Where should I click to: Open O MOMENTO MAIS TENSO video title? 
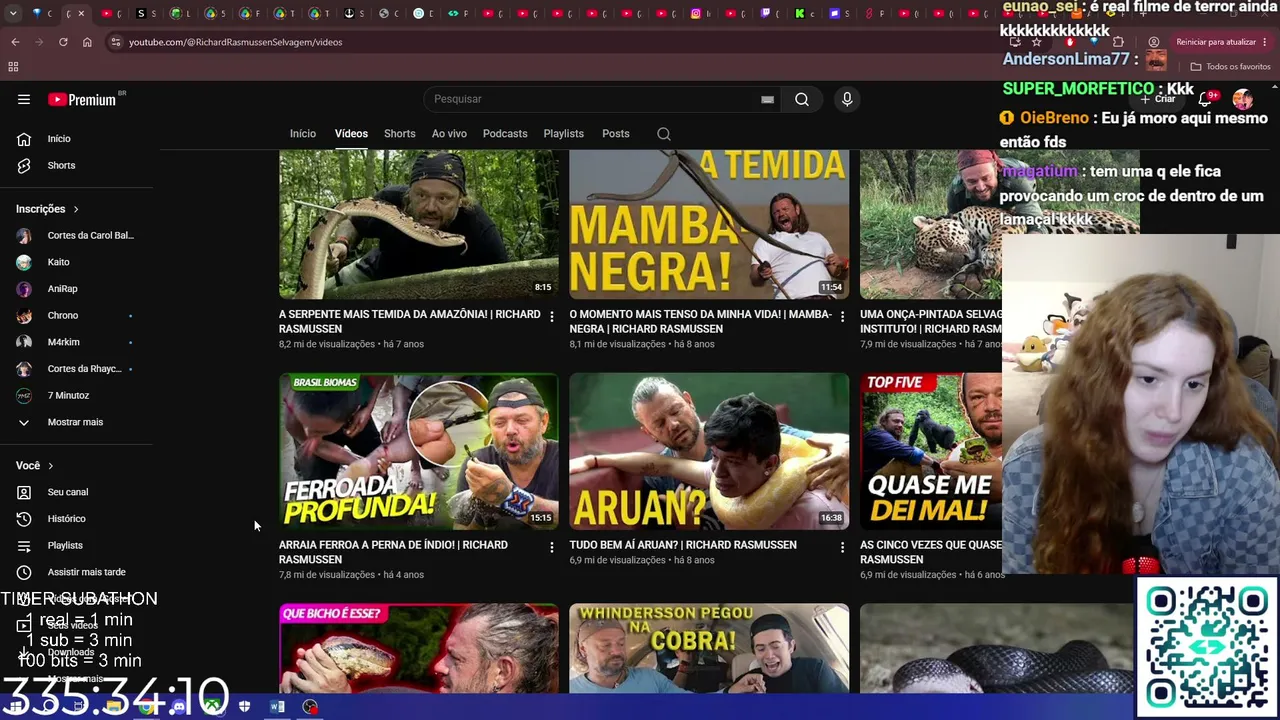[700, 321]
